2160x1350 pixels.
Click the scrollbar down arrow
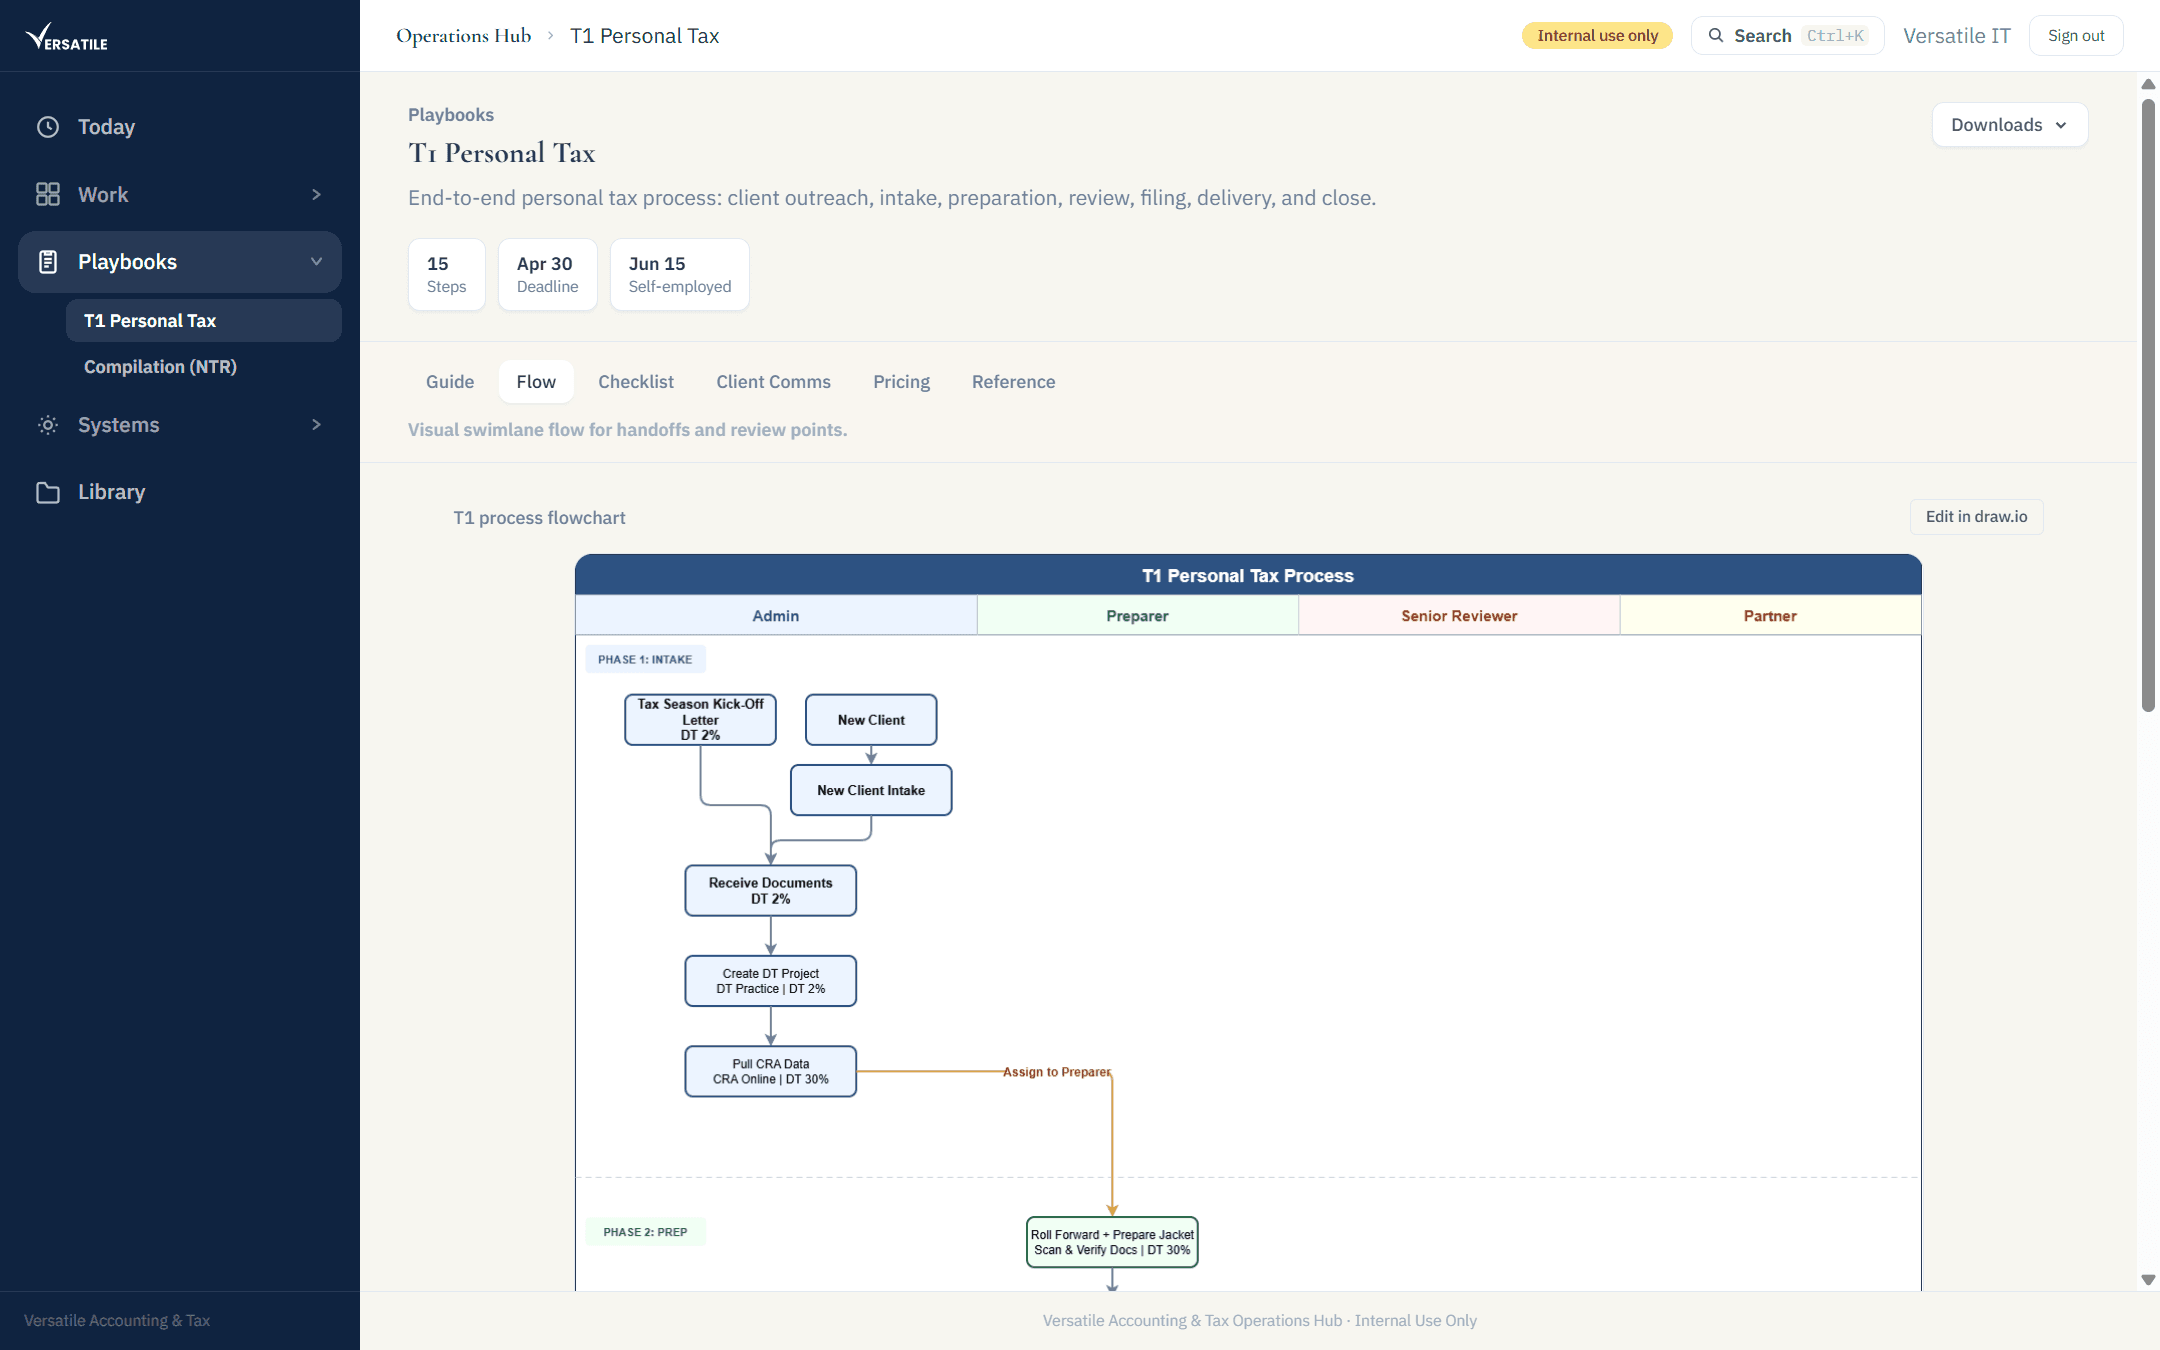click(x=2148, y=1280)
